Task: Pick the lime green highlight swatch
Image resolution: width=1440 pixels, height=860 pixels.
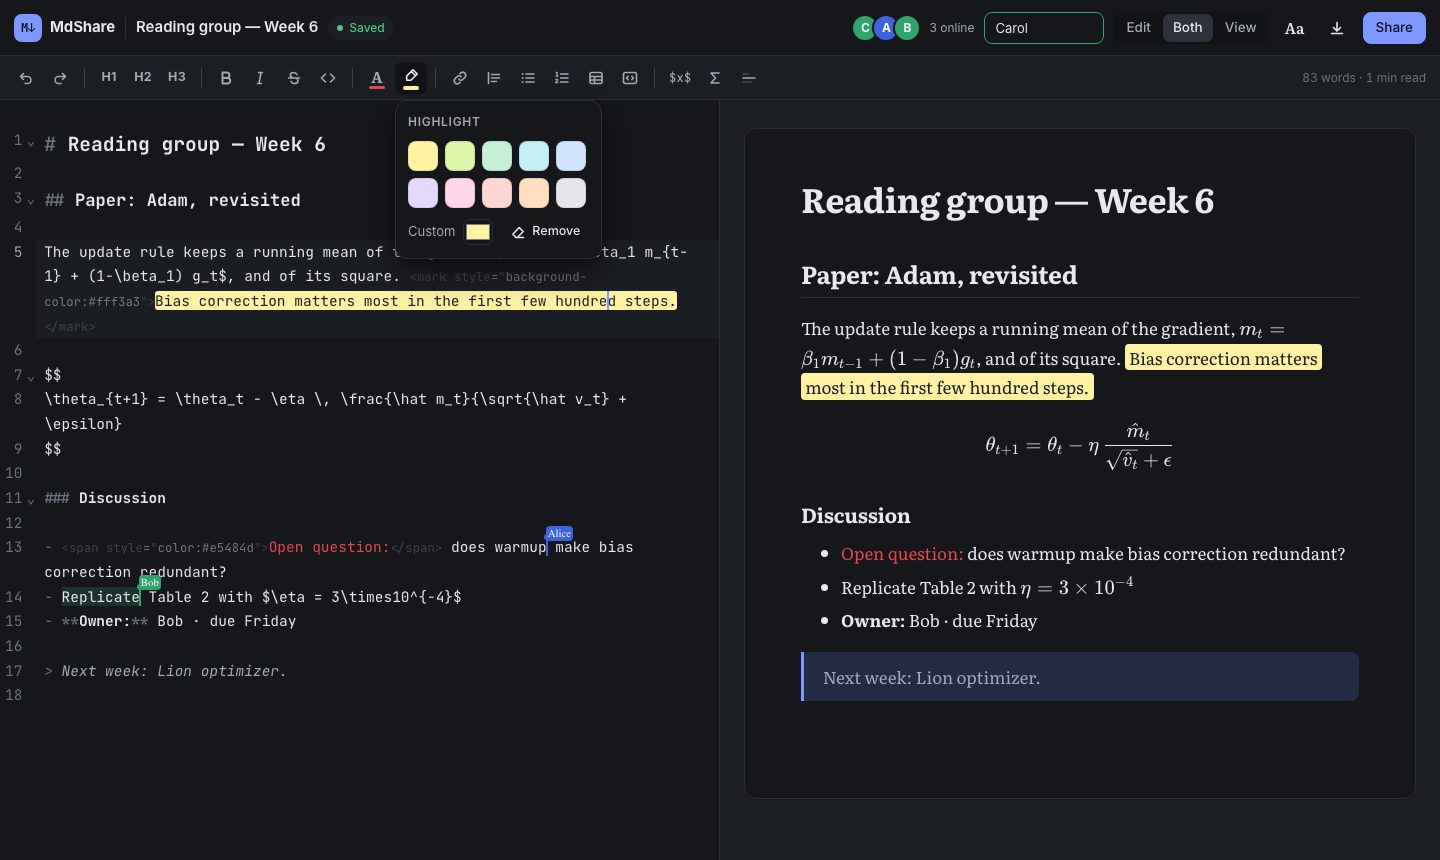Action: click(x=460, y=156)
